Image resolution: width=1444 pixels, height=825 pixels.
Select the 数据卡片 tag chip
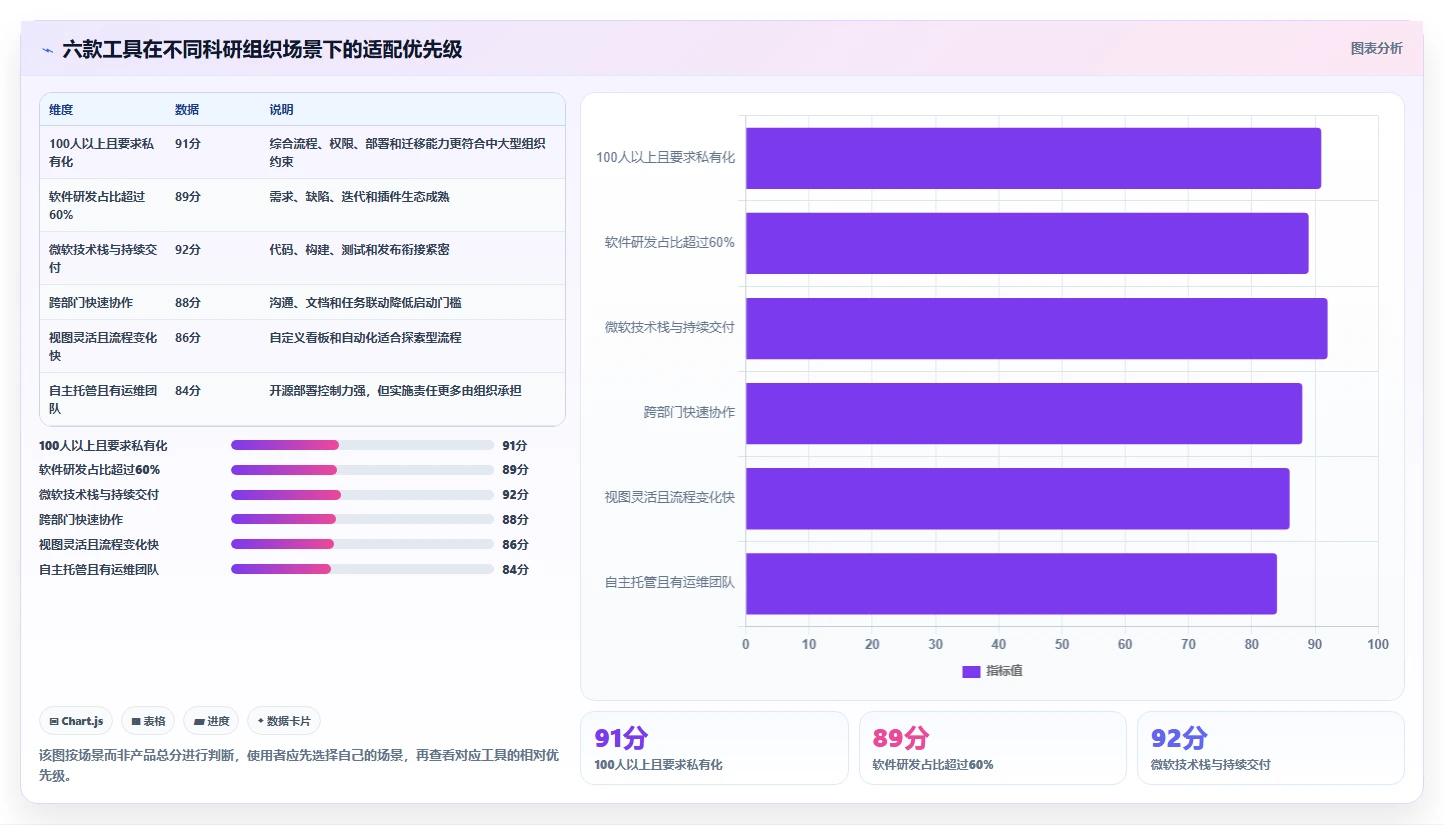284,721
